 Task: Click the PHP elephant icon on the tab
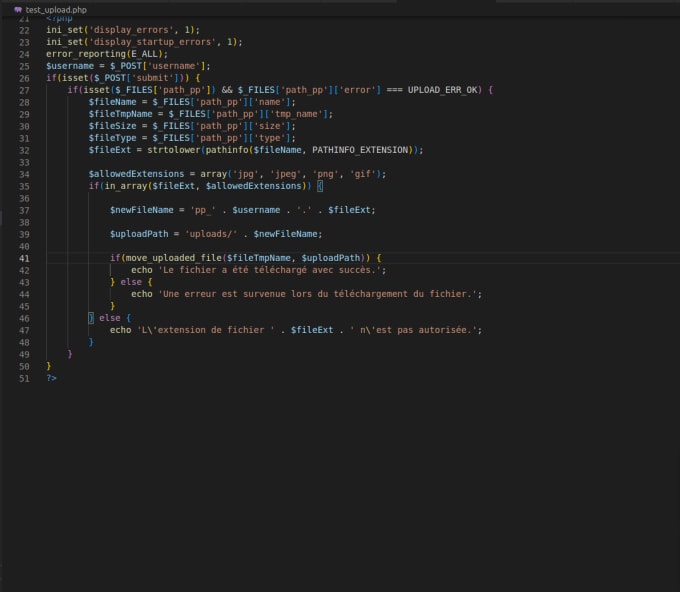[18, 10]
